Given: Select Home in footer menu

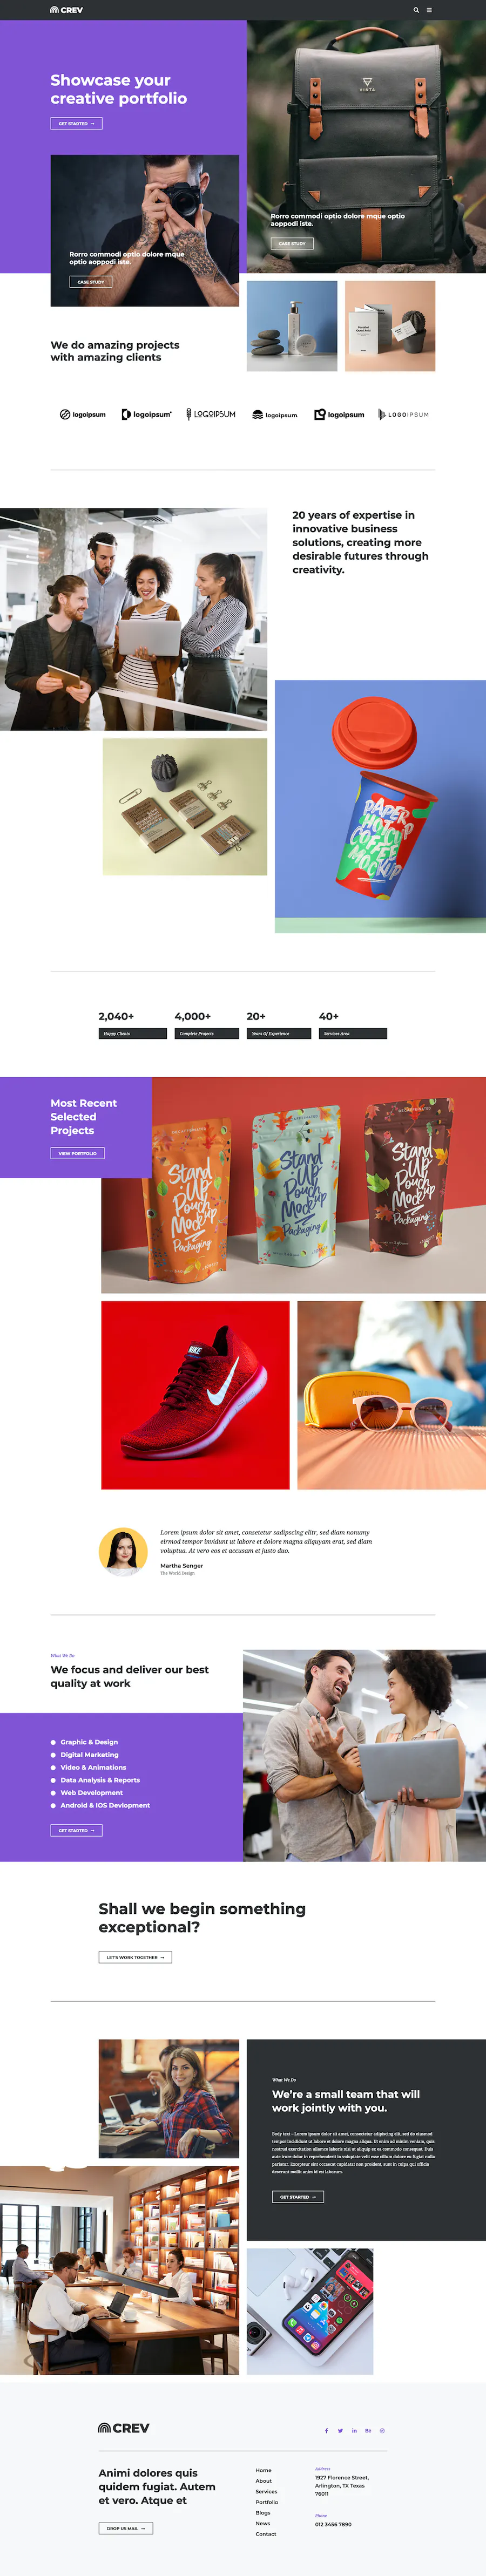Looking at the screenshot, I should (x=263, y=2470).
